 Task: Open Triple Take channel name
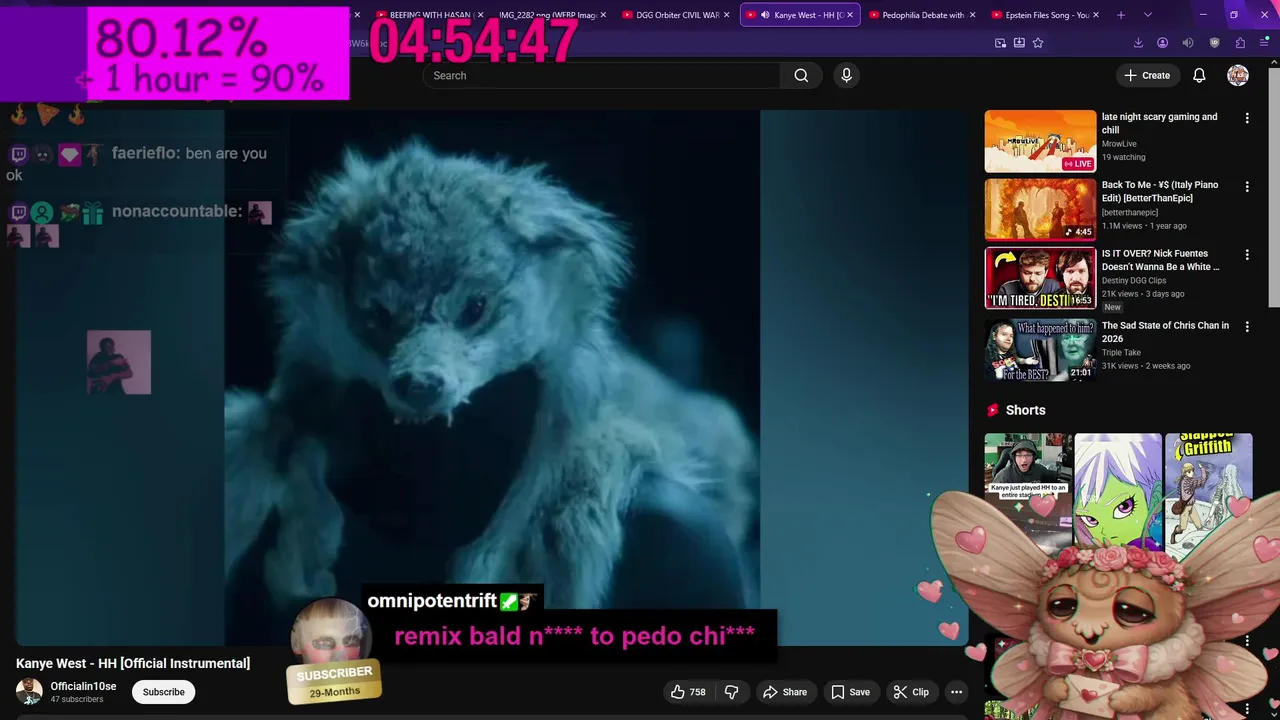point(1120,353)
